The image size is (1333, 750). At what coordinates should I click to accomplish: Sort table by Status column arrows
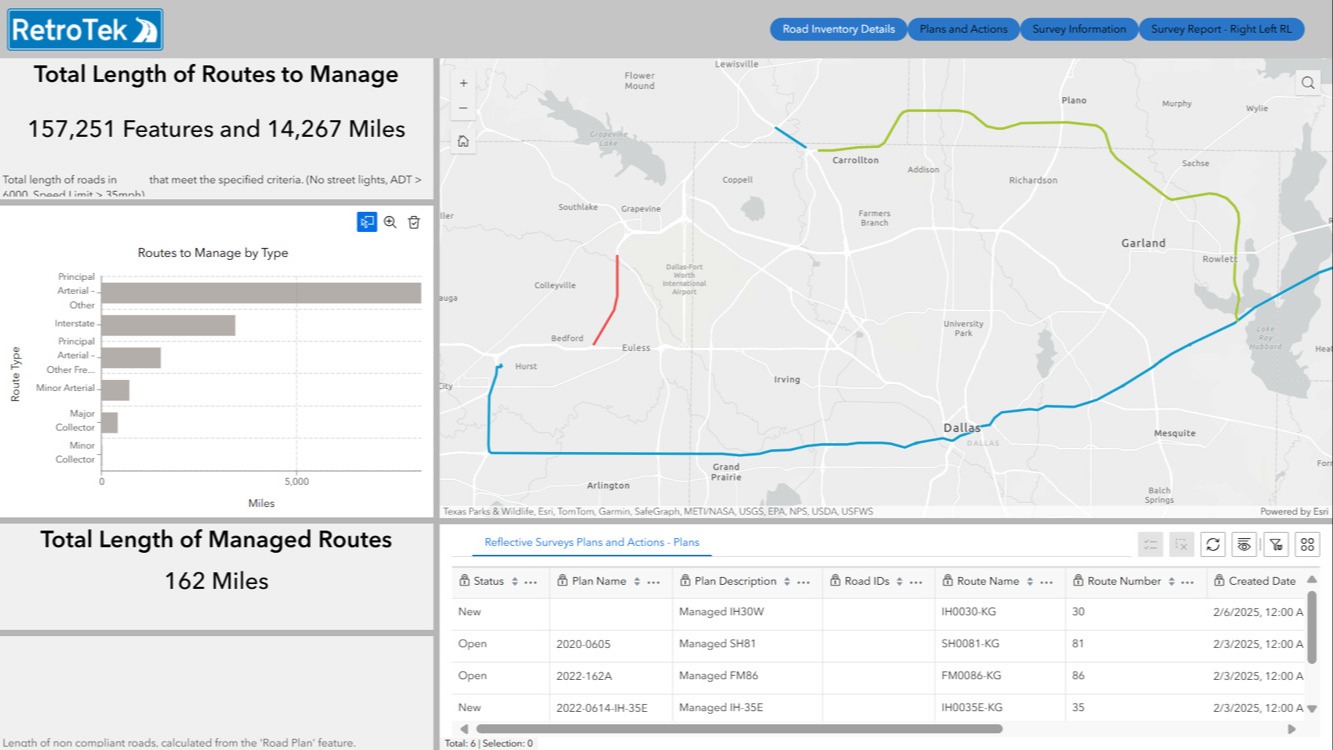515,581
